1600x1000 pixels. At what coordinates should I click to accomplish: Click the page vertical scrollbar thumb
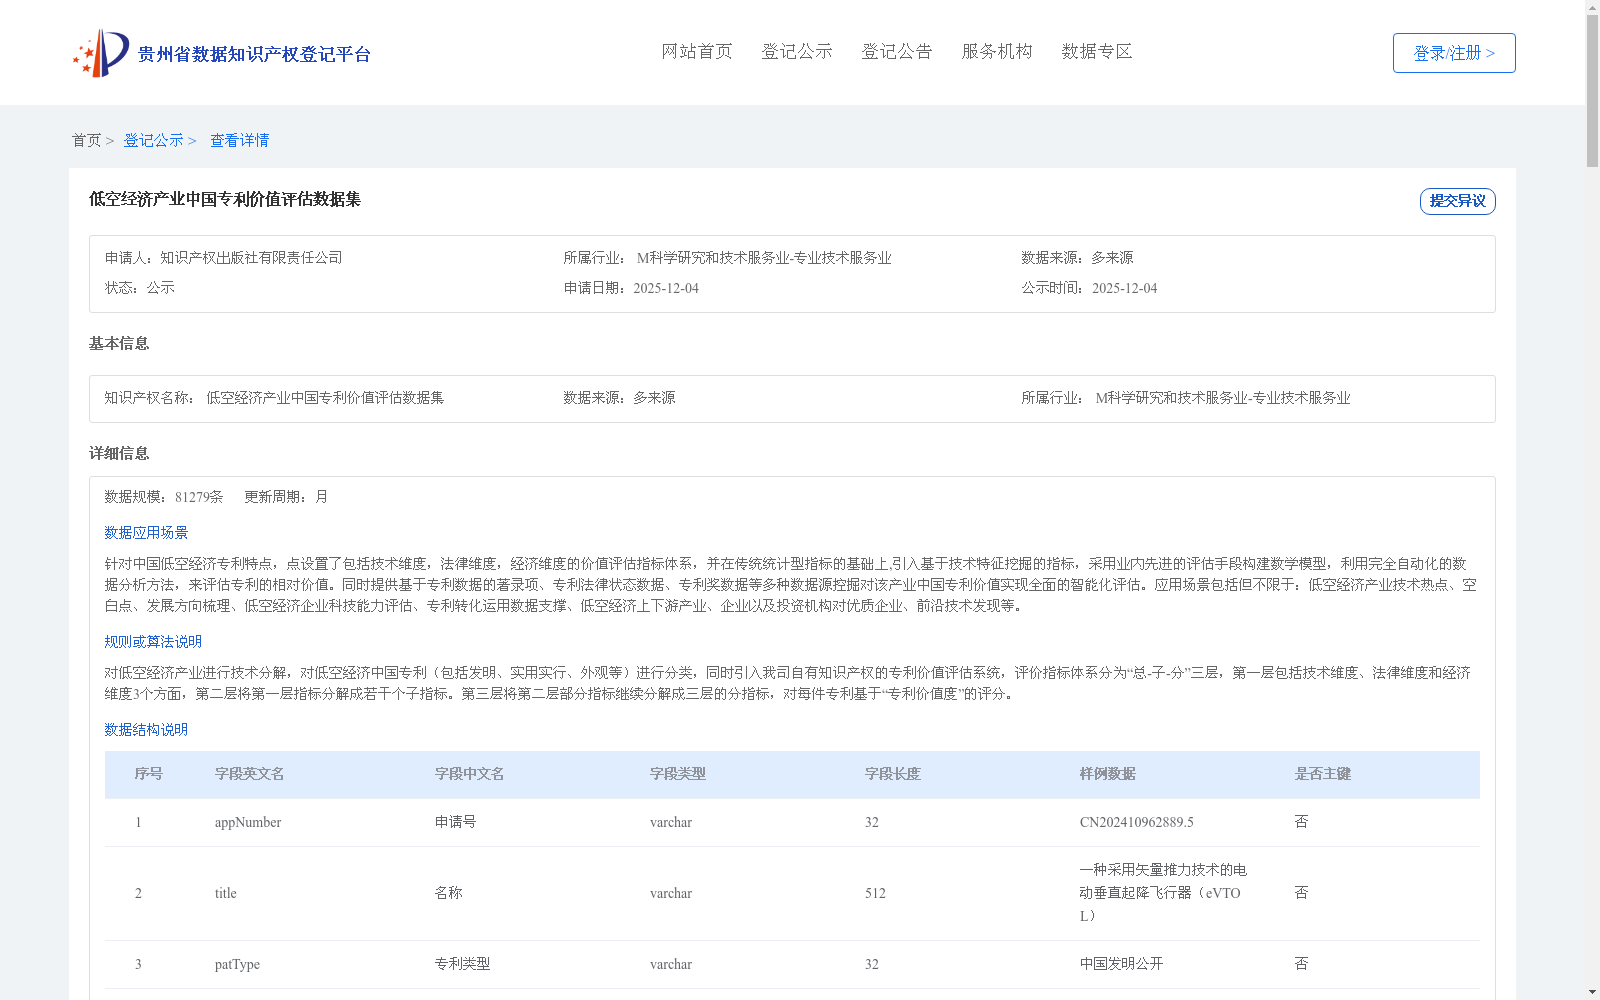1592,90
